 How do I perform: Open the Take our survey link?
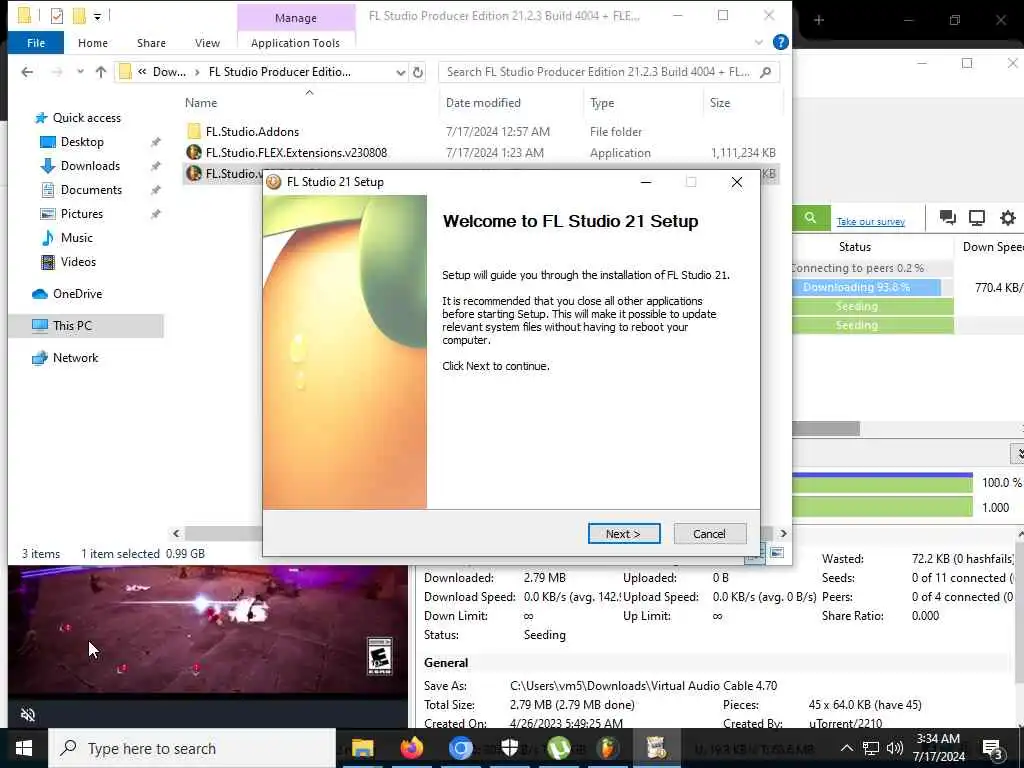871,221
